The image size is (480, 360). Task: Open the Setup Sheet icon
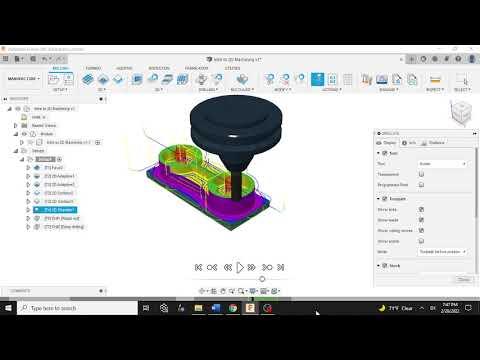(348, 79)
